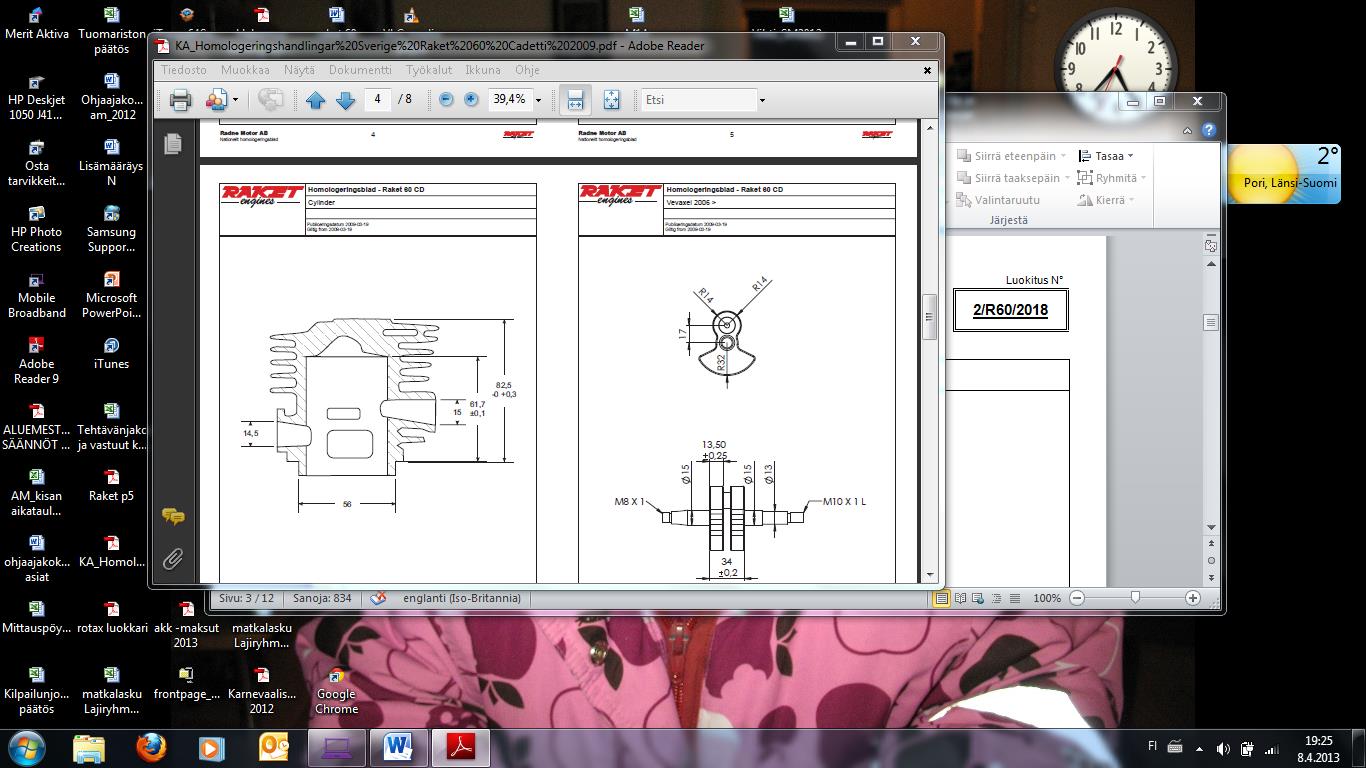This screenshot has width=1366, height=768.
Task: Click the Word zoom slider handle
Action: [1135, 598]
